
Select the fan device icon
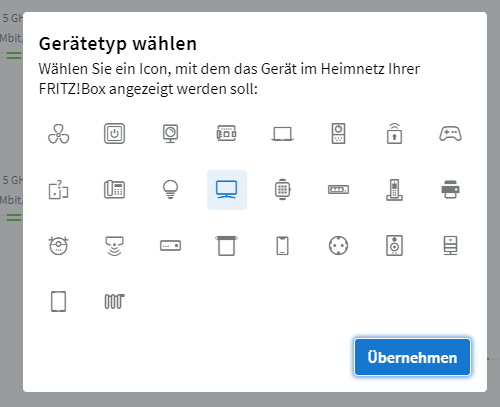tap(59, 134)
